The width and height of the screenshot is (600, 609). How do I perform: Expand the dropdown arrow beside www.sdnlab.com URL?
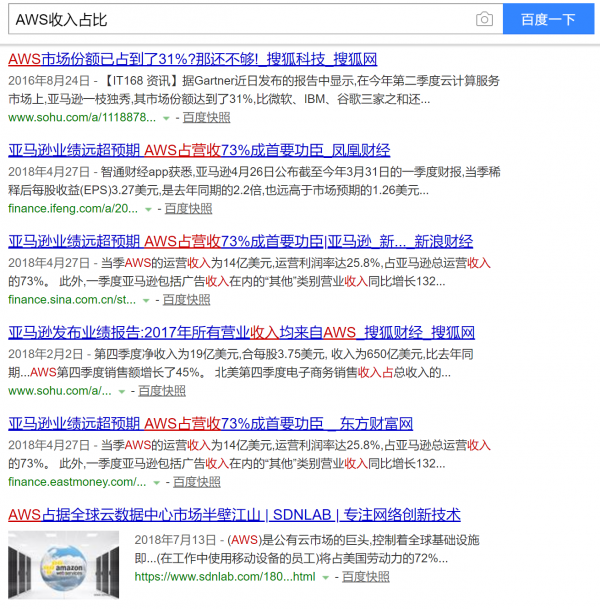[x=325, y=578]
